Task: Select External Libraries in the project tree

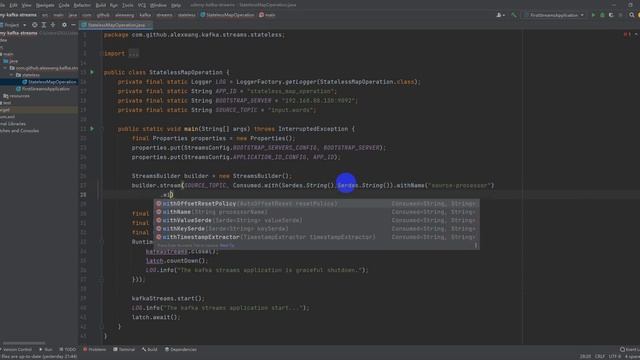Action: point(13,124)
